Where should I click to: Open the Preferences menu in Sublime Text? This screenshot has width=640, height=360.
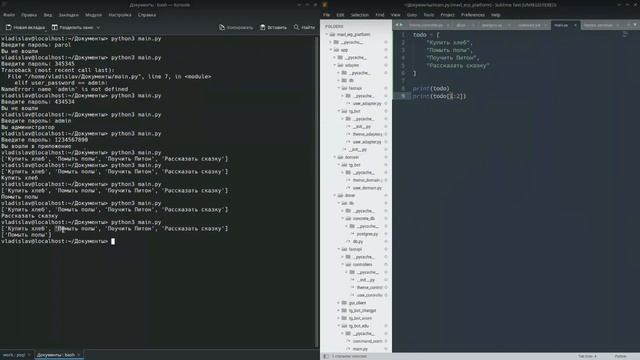473,15
